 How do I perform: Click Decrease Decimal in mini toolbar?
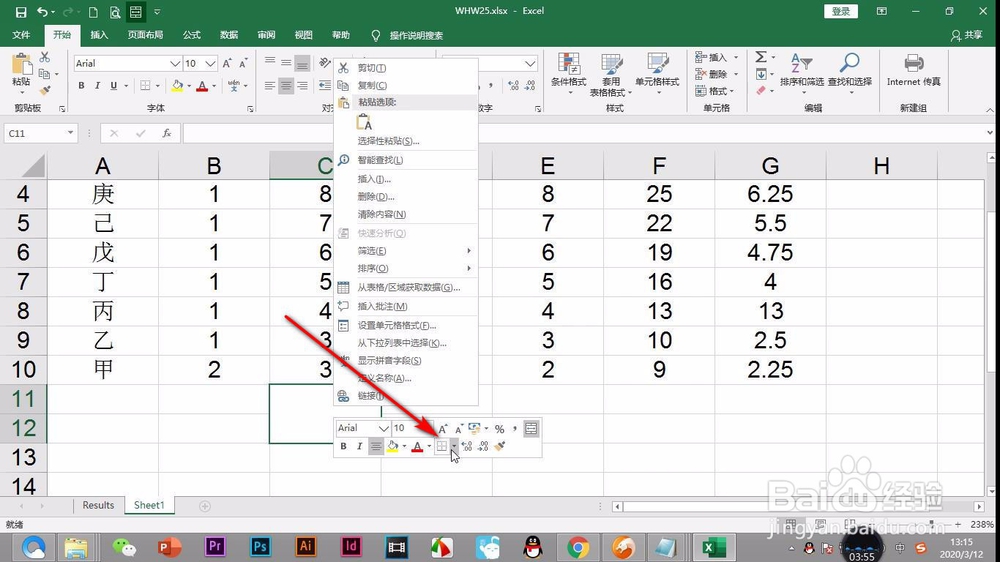click(483, 447)
